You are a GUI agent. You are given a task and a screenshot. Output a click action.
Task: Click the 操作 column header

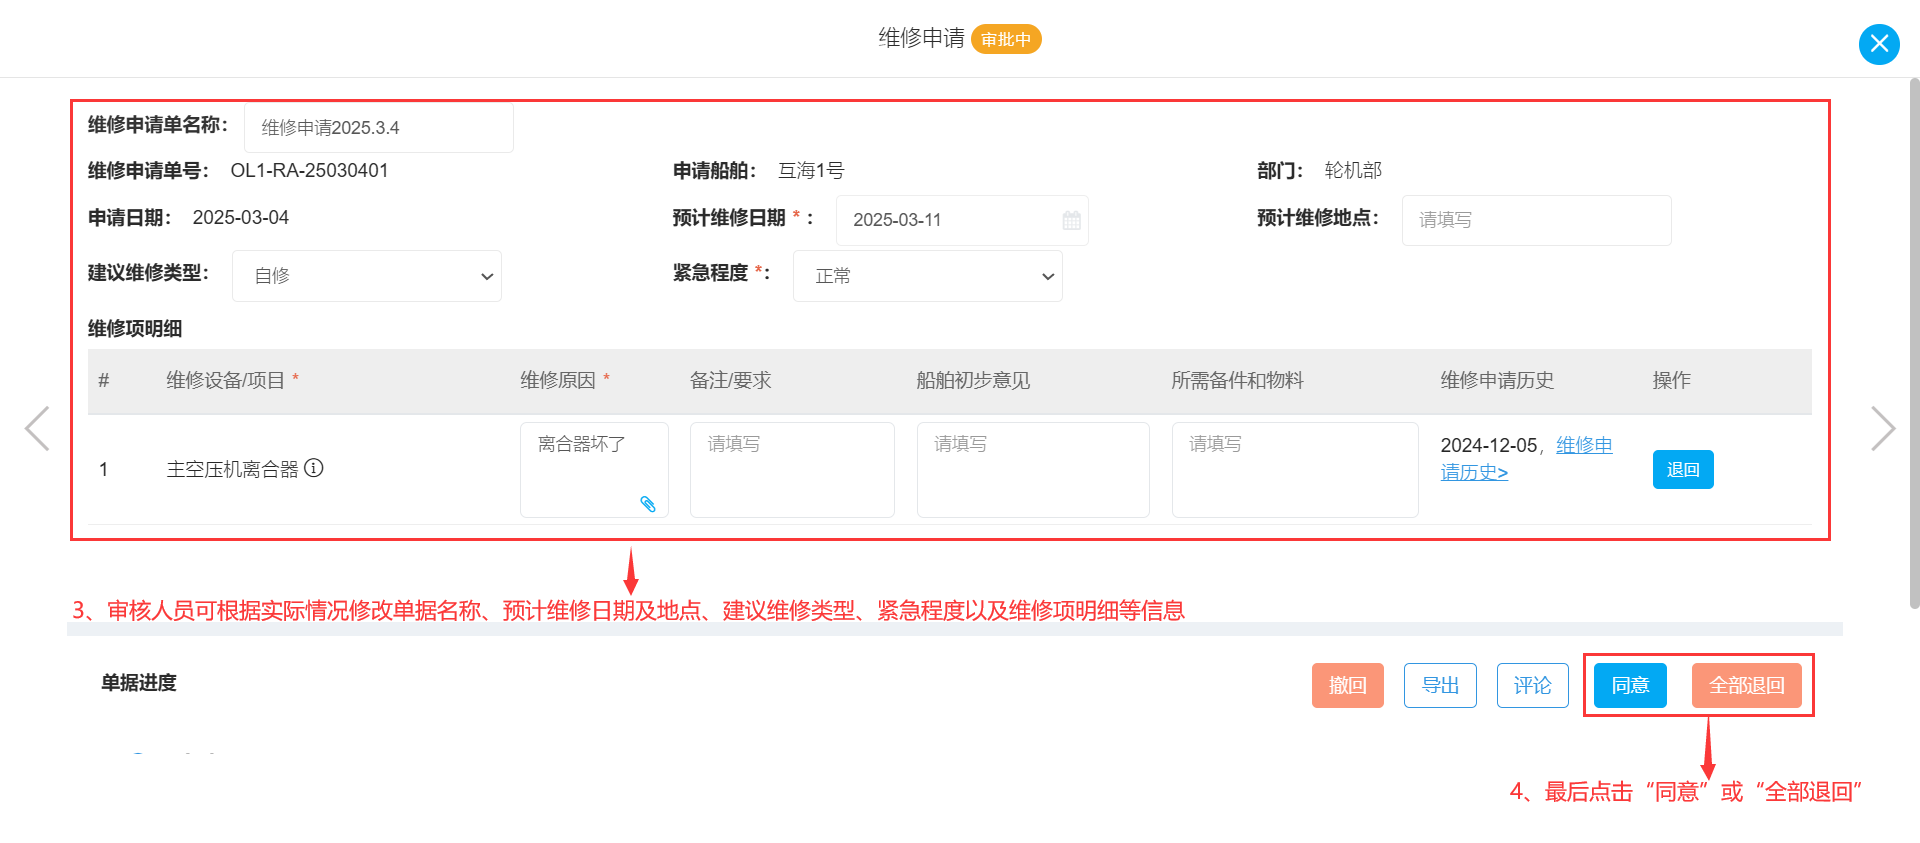click(1671, 380)
